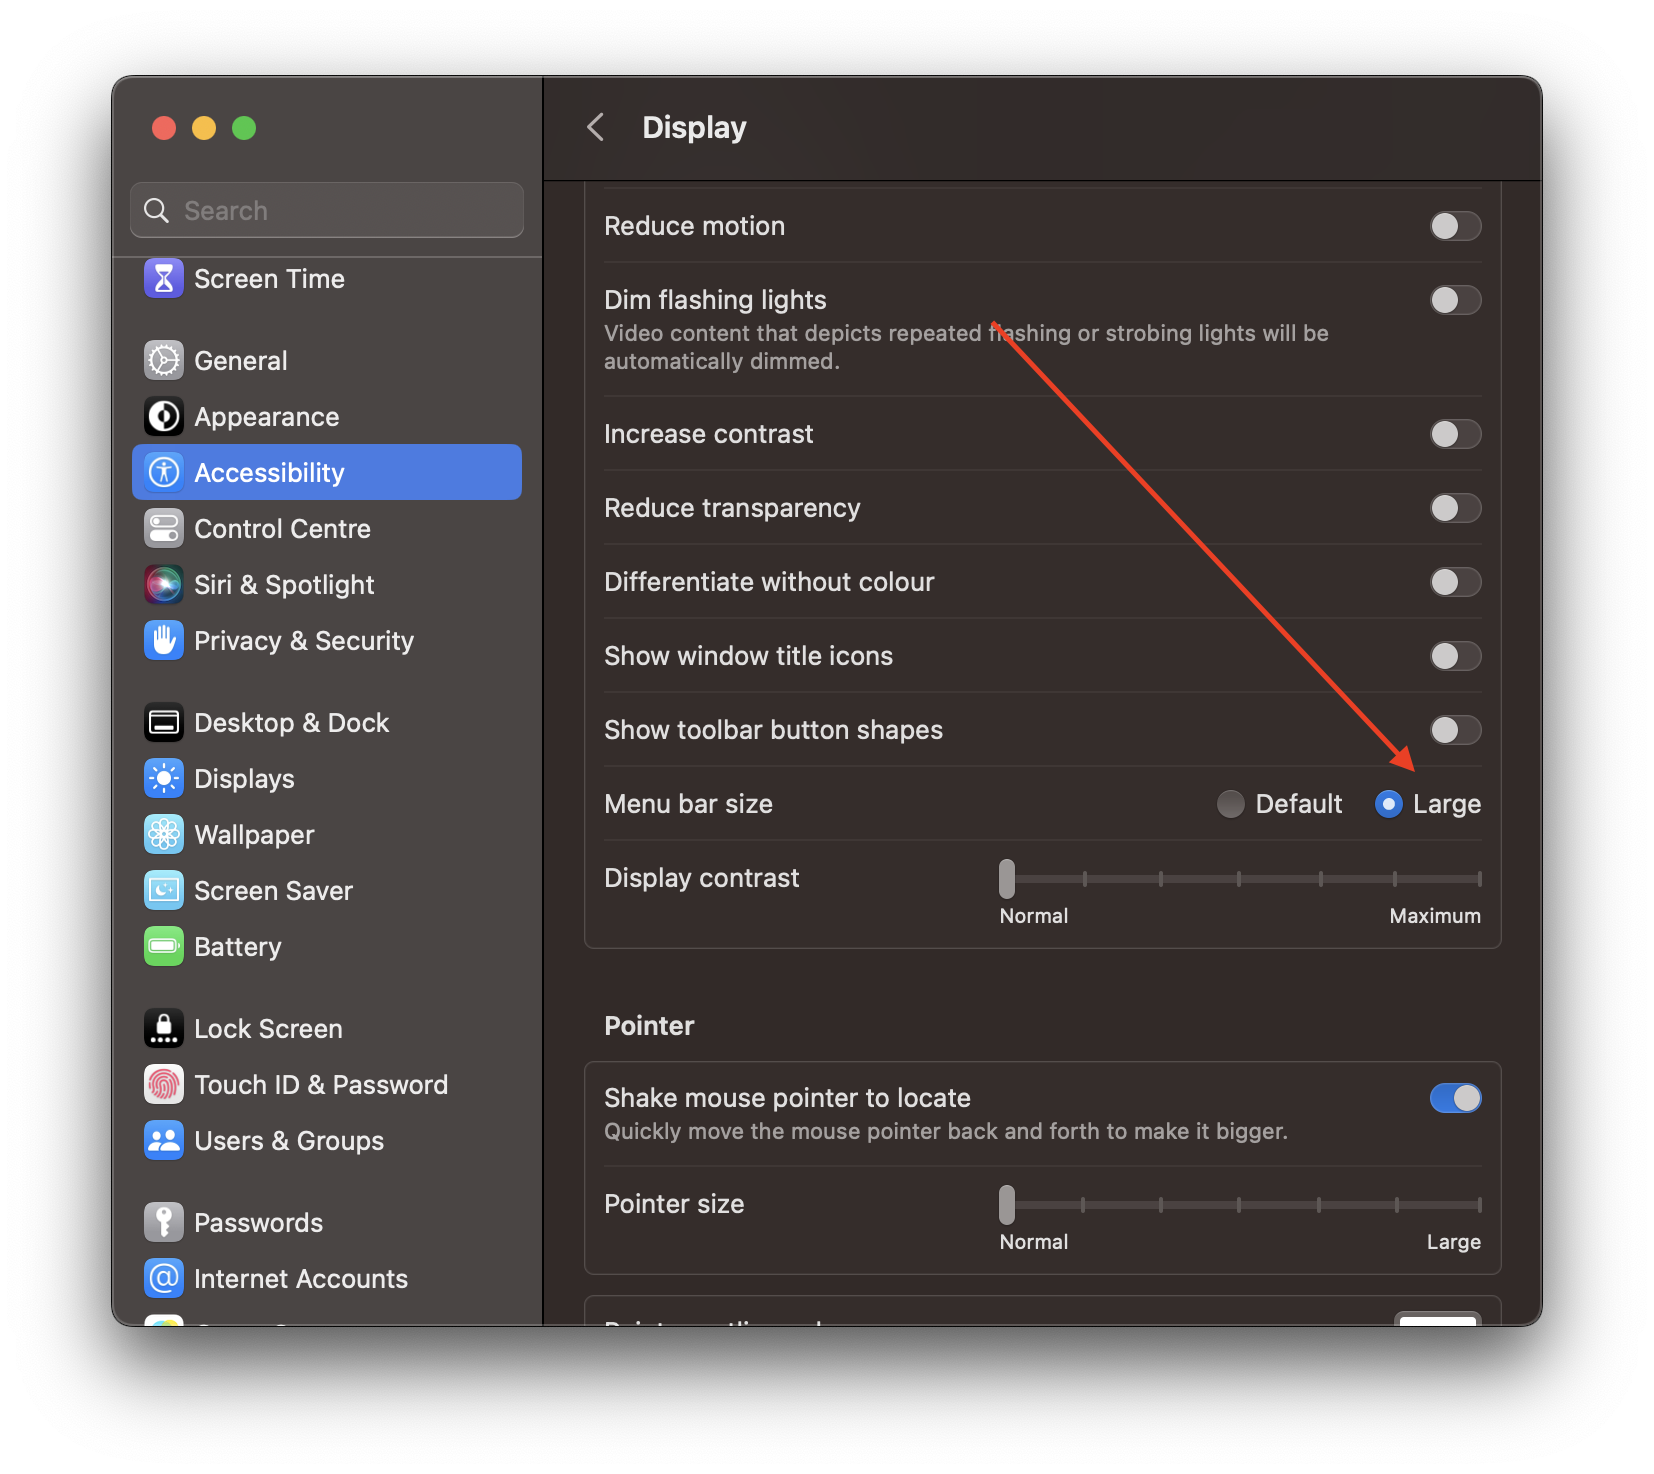The height and width of the screenshot is (1474, 1654).
Task: Click the Privacy & Security hand icon
Action: pos(164,641)
